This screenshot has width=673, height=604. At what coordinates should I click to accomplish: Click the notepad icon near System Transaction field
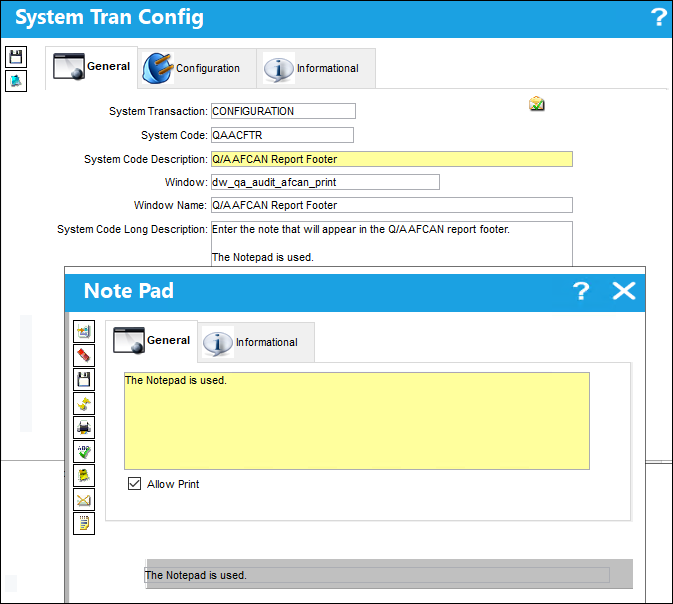(x=537, y=104)
